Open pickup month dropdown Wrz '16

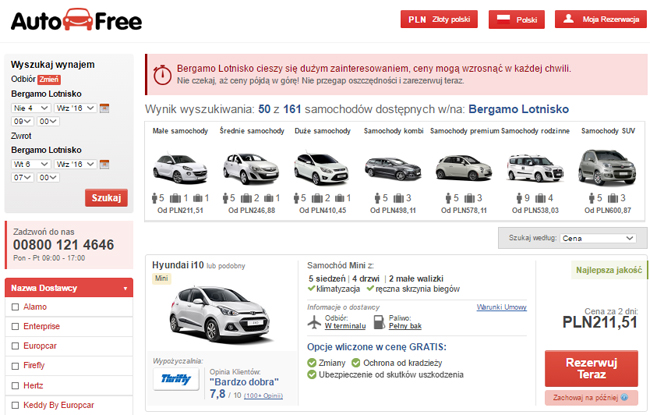coord(75,108)
